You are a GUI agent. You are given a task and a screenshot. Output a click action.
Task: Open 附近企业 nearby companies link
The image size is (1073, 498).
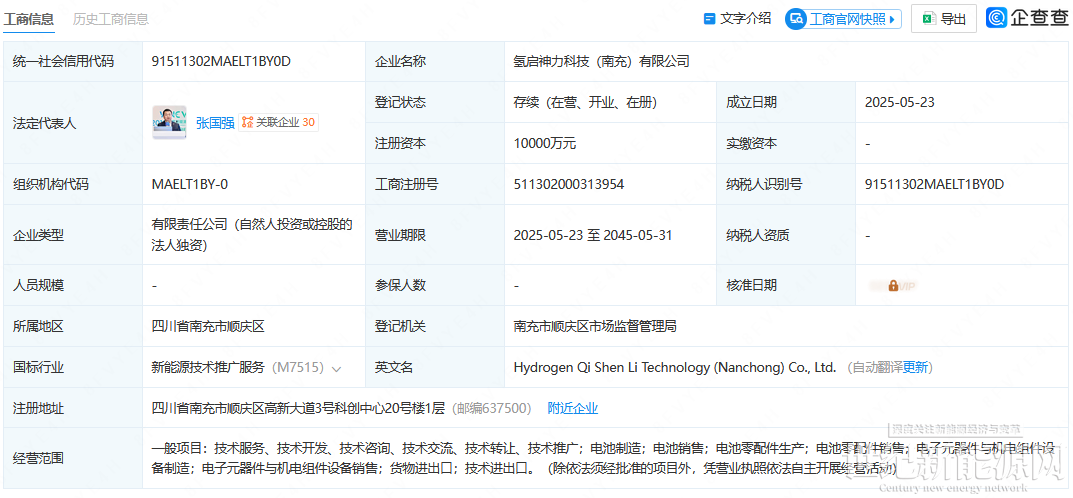[x=572, y=408]
